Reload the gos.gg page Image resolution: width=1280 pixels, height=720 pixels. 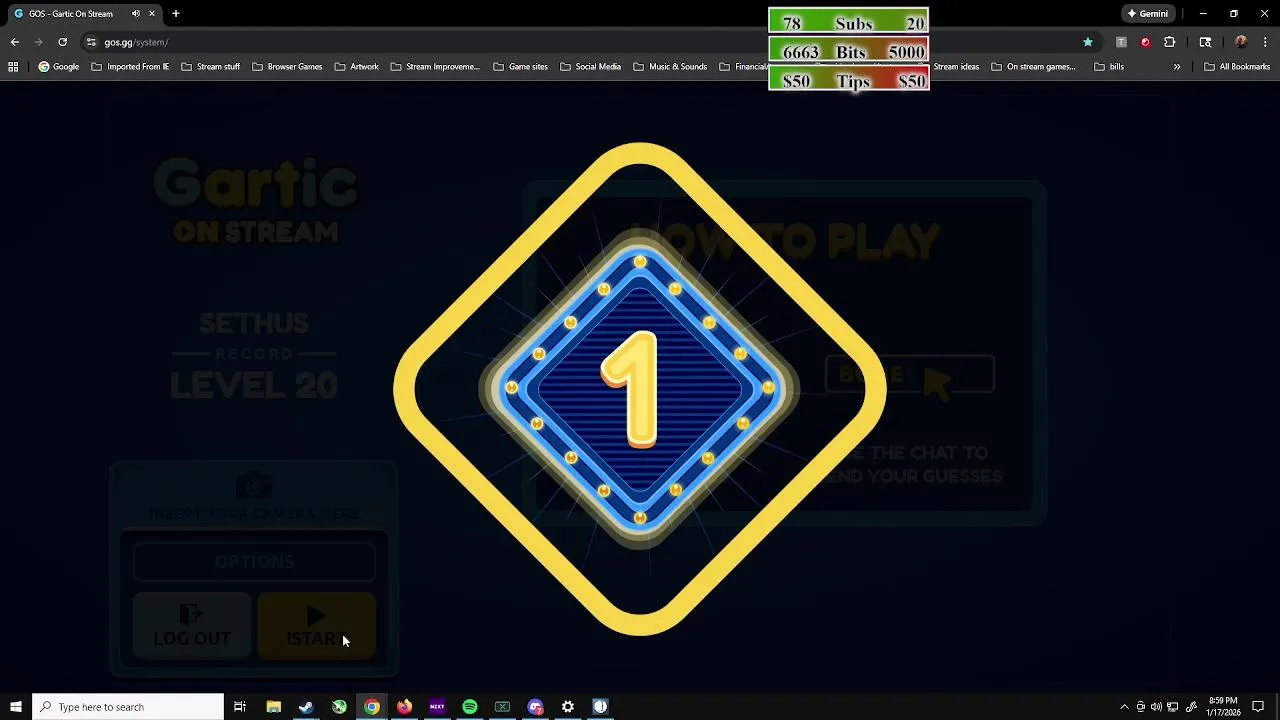[62, 42]
